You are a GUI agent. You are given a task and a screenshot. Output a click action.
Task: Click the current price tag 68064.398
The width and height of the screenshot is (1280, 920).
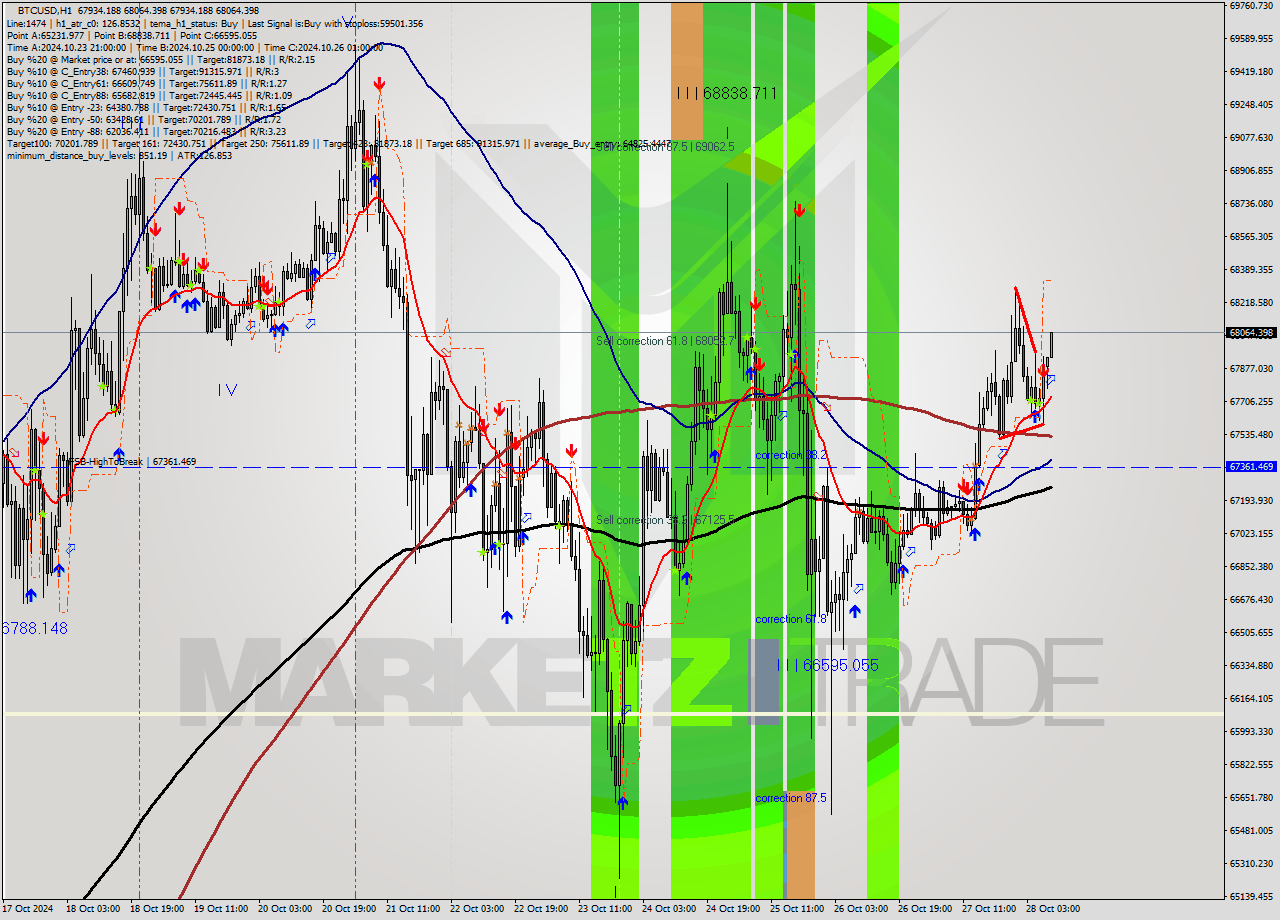pyautogui.click(x=1250, y=333)
